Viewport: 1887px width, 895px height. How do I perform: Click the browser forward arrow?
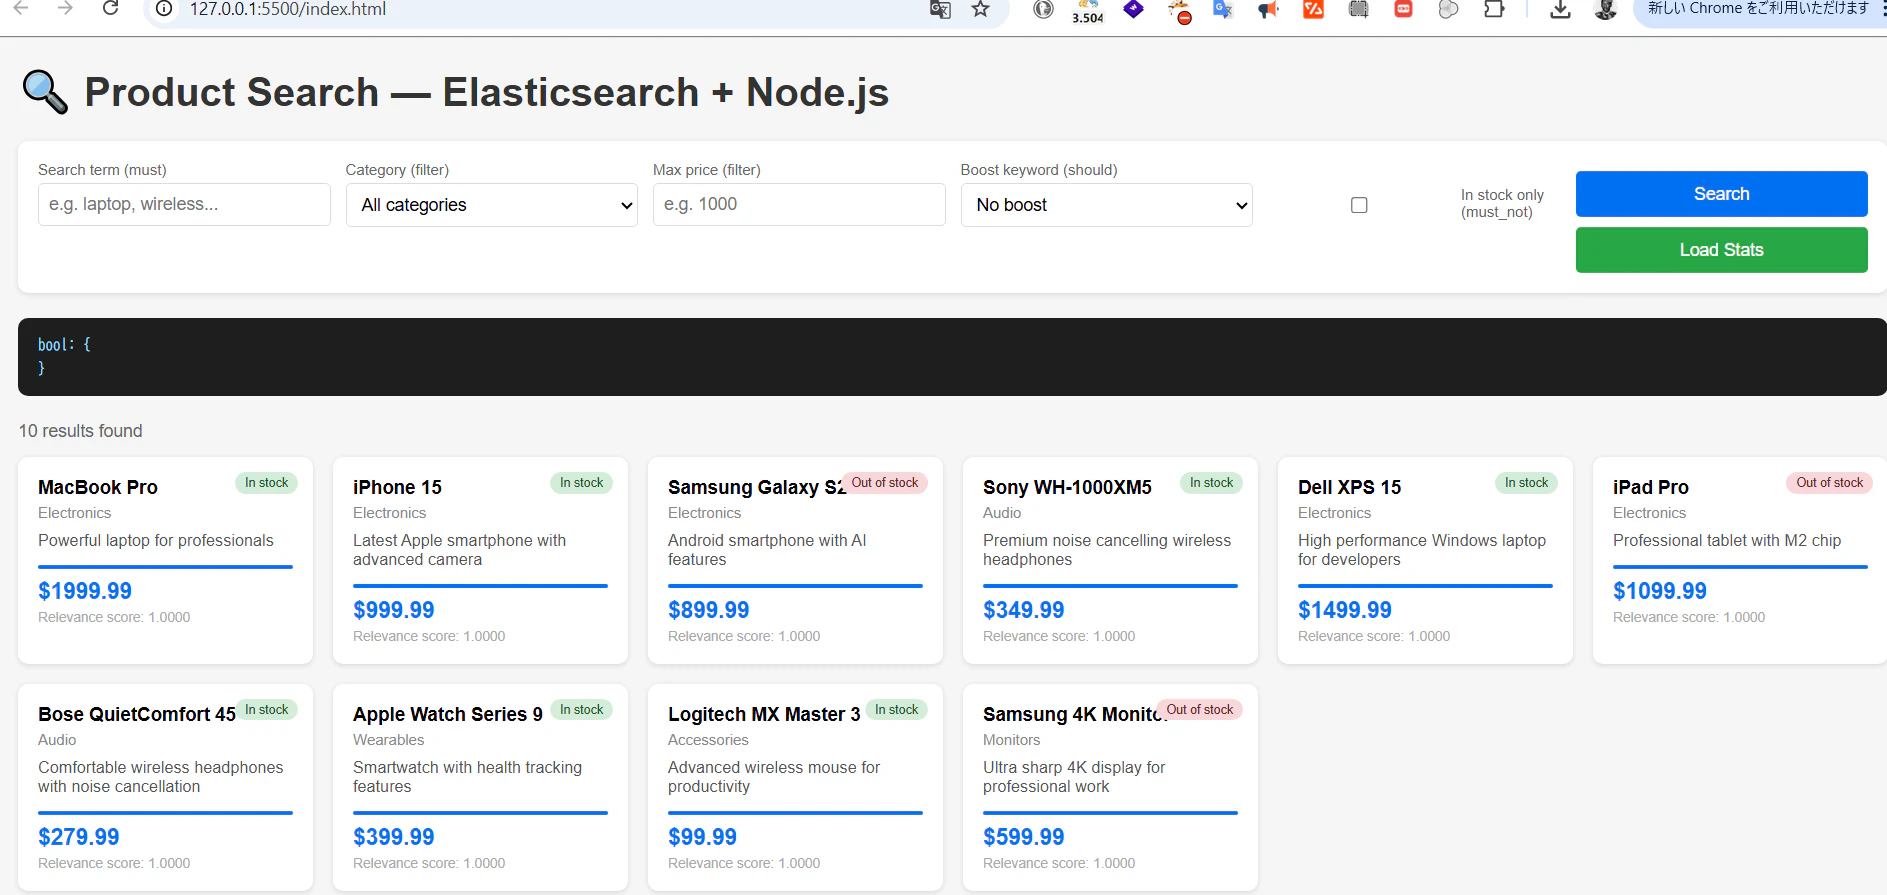click(x=66, y=8)
